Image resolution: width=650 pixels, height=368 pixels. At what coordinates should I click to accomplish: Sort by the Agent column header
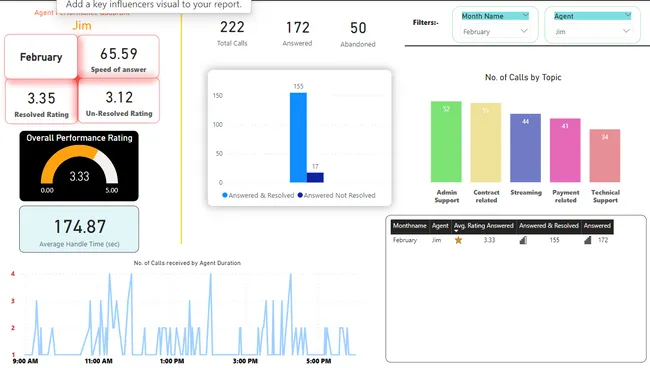click(x=440, y=226)
